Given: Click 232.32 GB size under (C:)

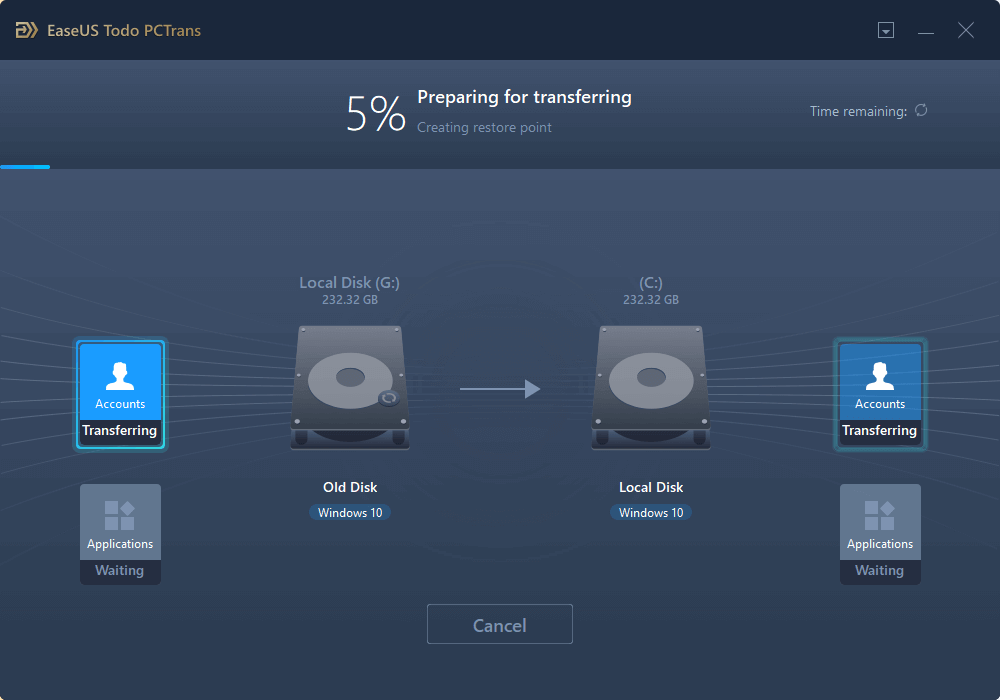Looking at the screenshot, I should coord(651,300).
